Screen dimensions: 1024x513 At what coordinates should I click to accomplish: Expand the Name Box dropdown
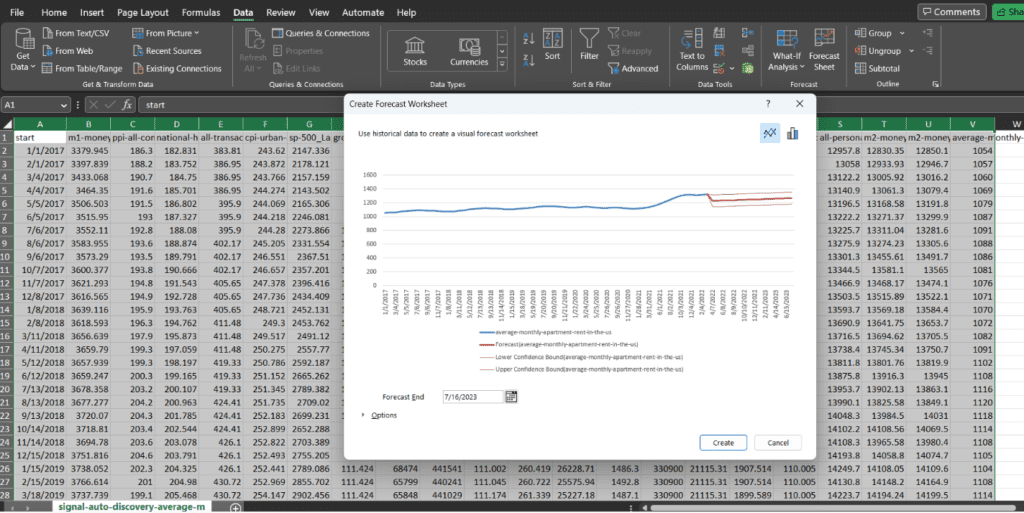63,104
